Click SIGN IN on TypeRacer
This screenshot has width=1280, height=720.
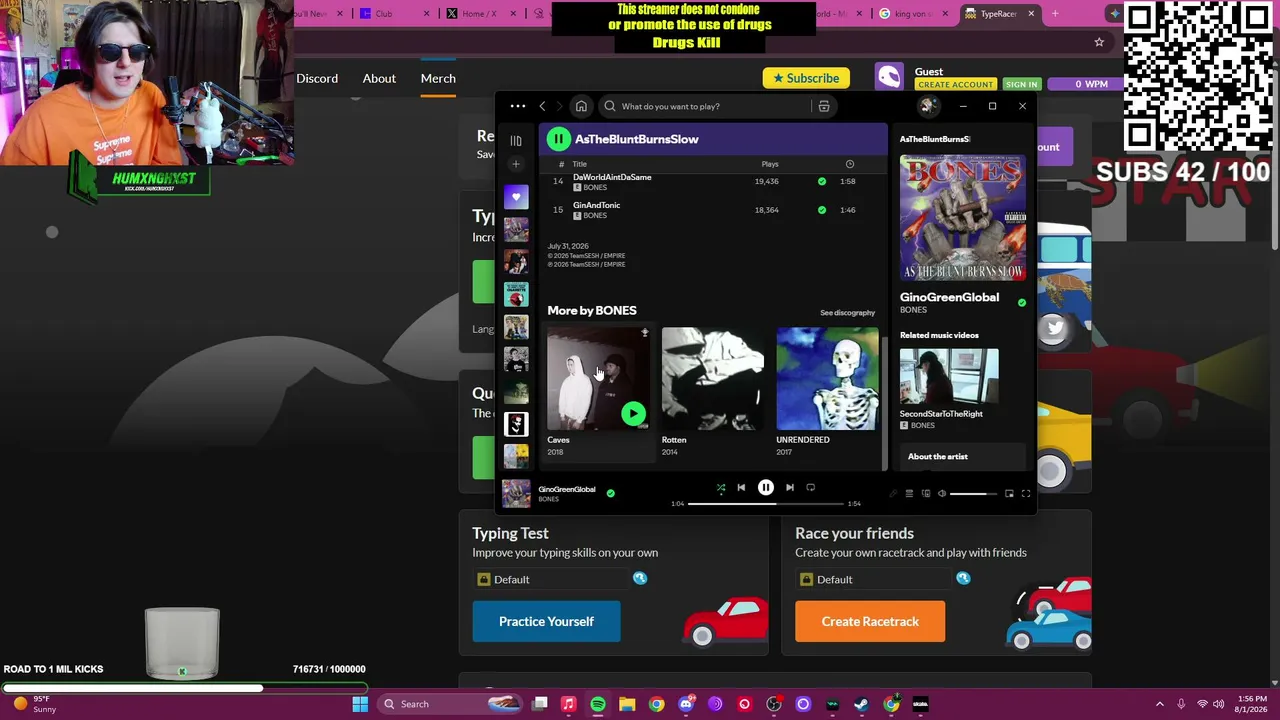click(1021, 85)
